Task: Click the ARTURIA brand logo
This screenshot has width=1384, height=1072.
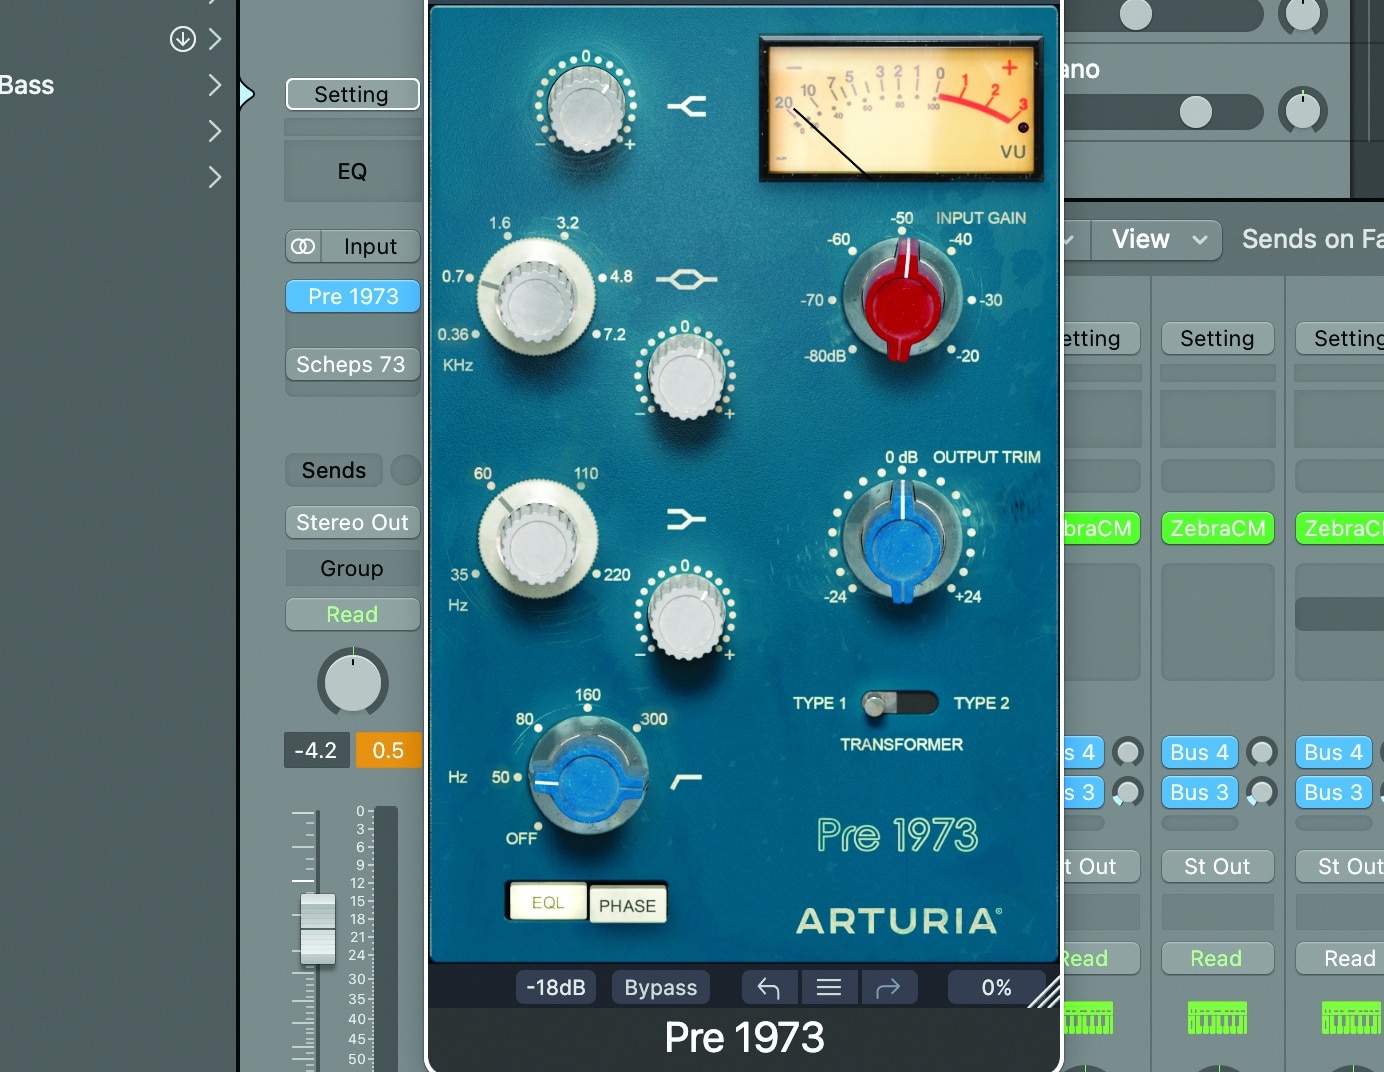Action: [x=899, y=920]
